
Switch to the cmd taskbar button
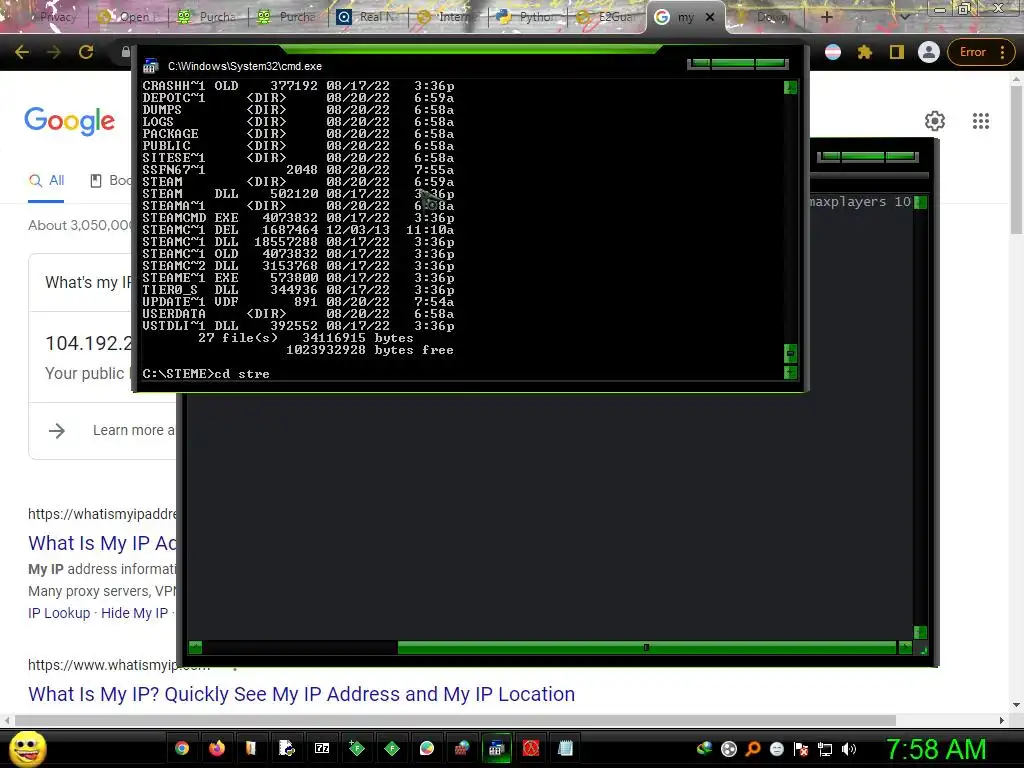click(x=496, y=748)
